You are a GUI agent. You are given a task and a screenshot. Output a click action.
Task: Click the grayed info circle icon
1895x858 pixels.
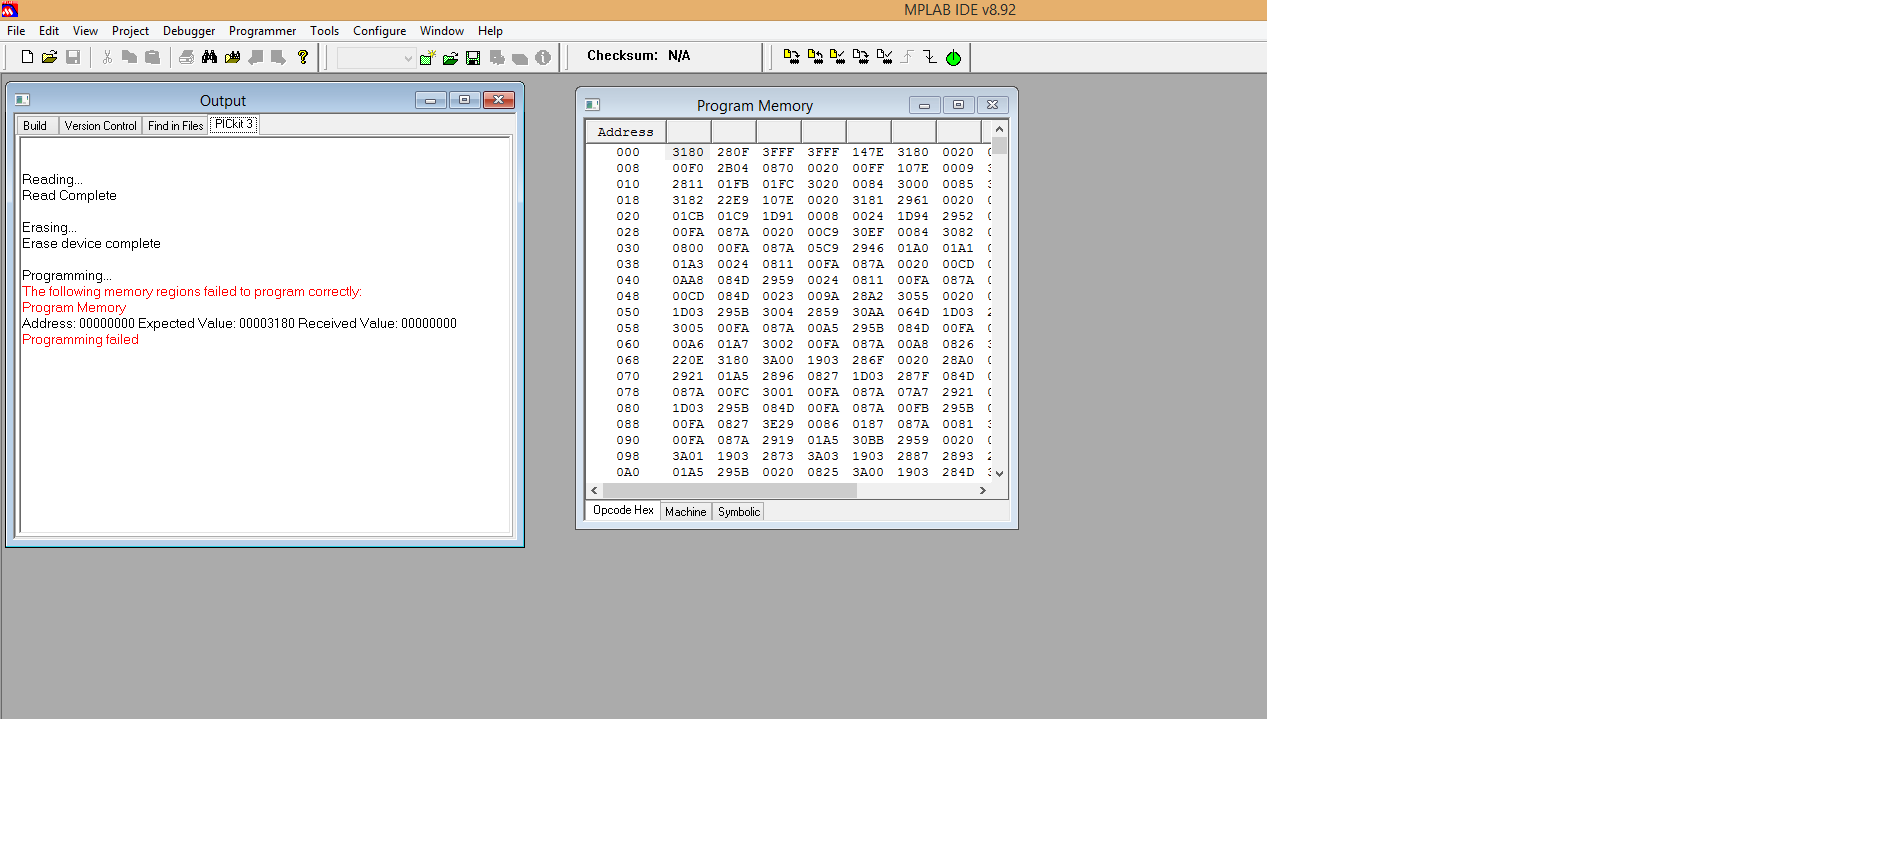pos(543,58)
